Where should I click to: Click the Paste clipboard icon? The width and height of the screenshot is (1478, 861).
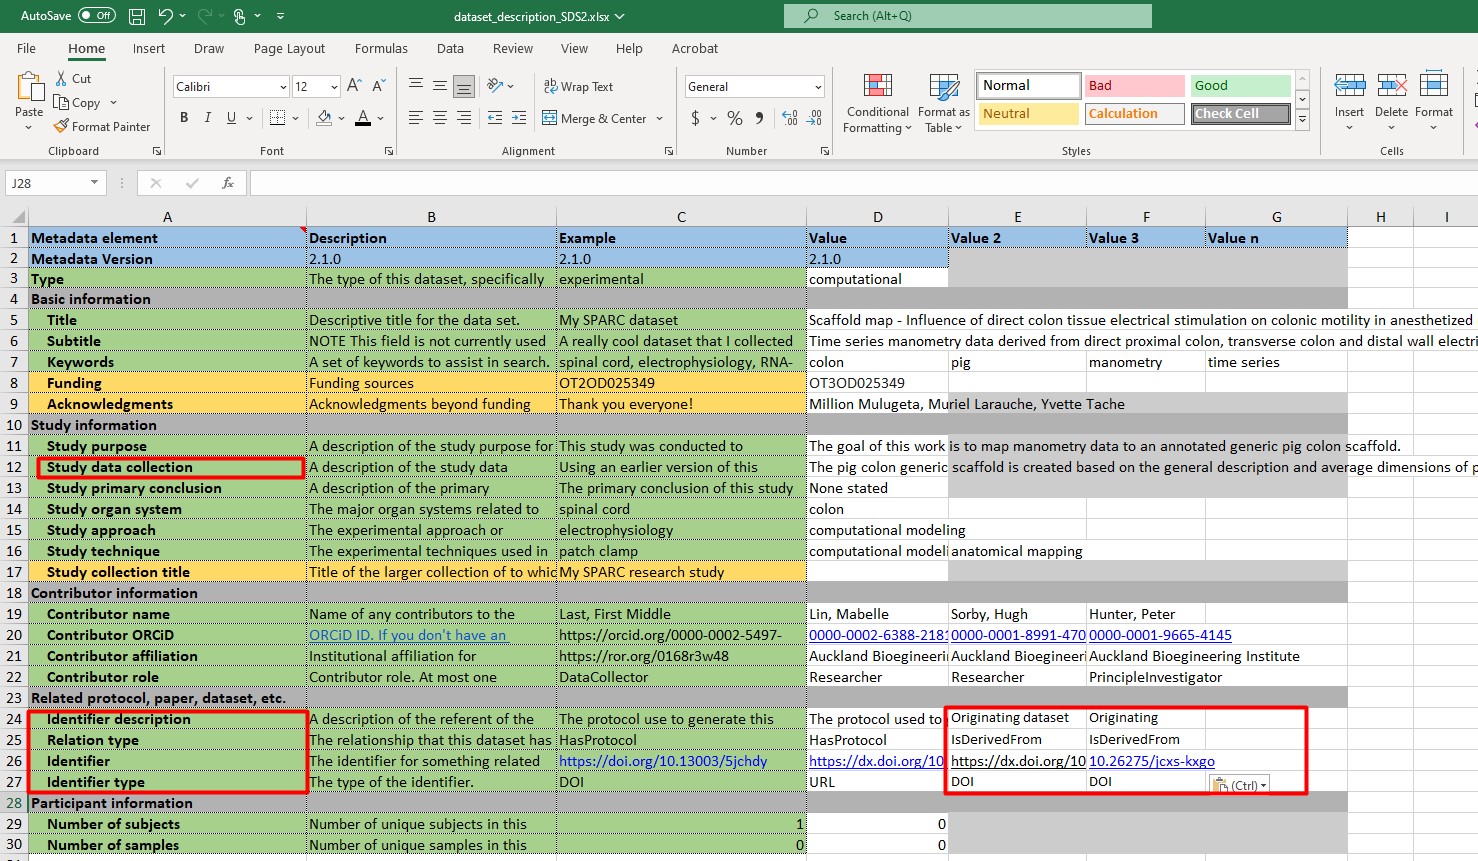coord(29,87)
